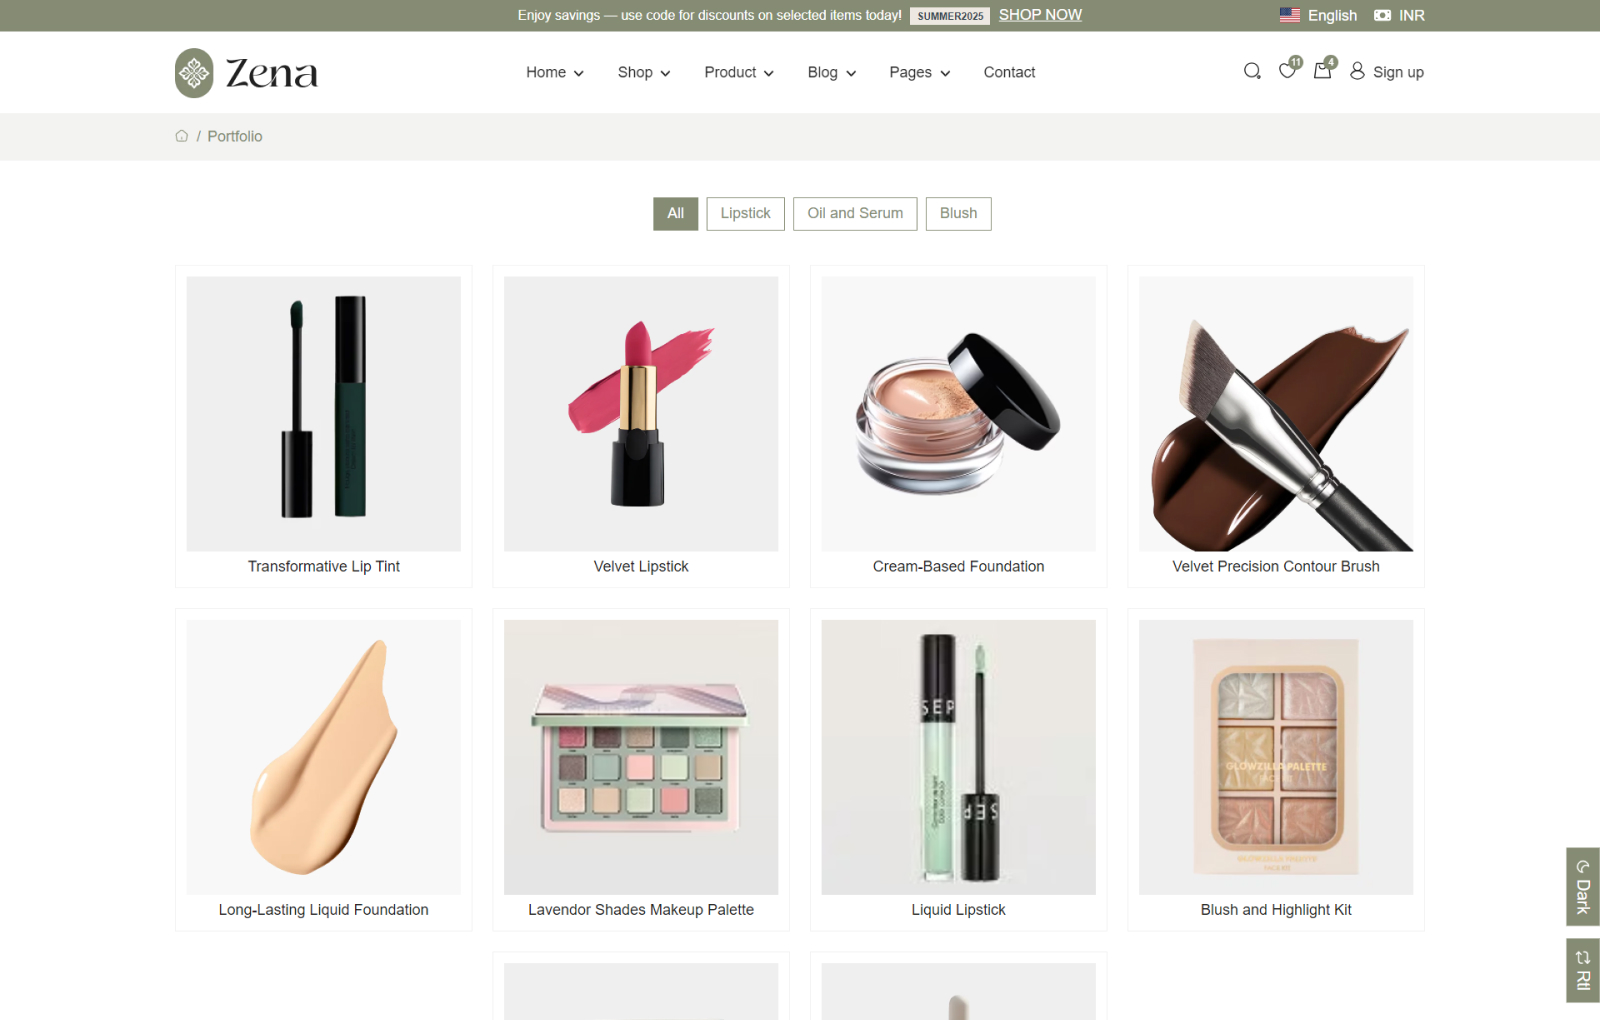Click the user account icon
Image resolution: width=1600 pixels, height=1020 pixels.
pyautogui.click(x=1357, y=71)
